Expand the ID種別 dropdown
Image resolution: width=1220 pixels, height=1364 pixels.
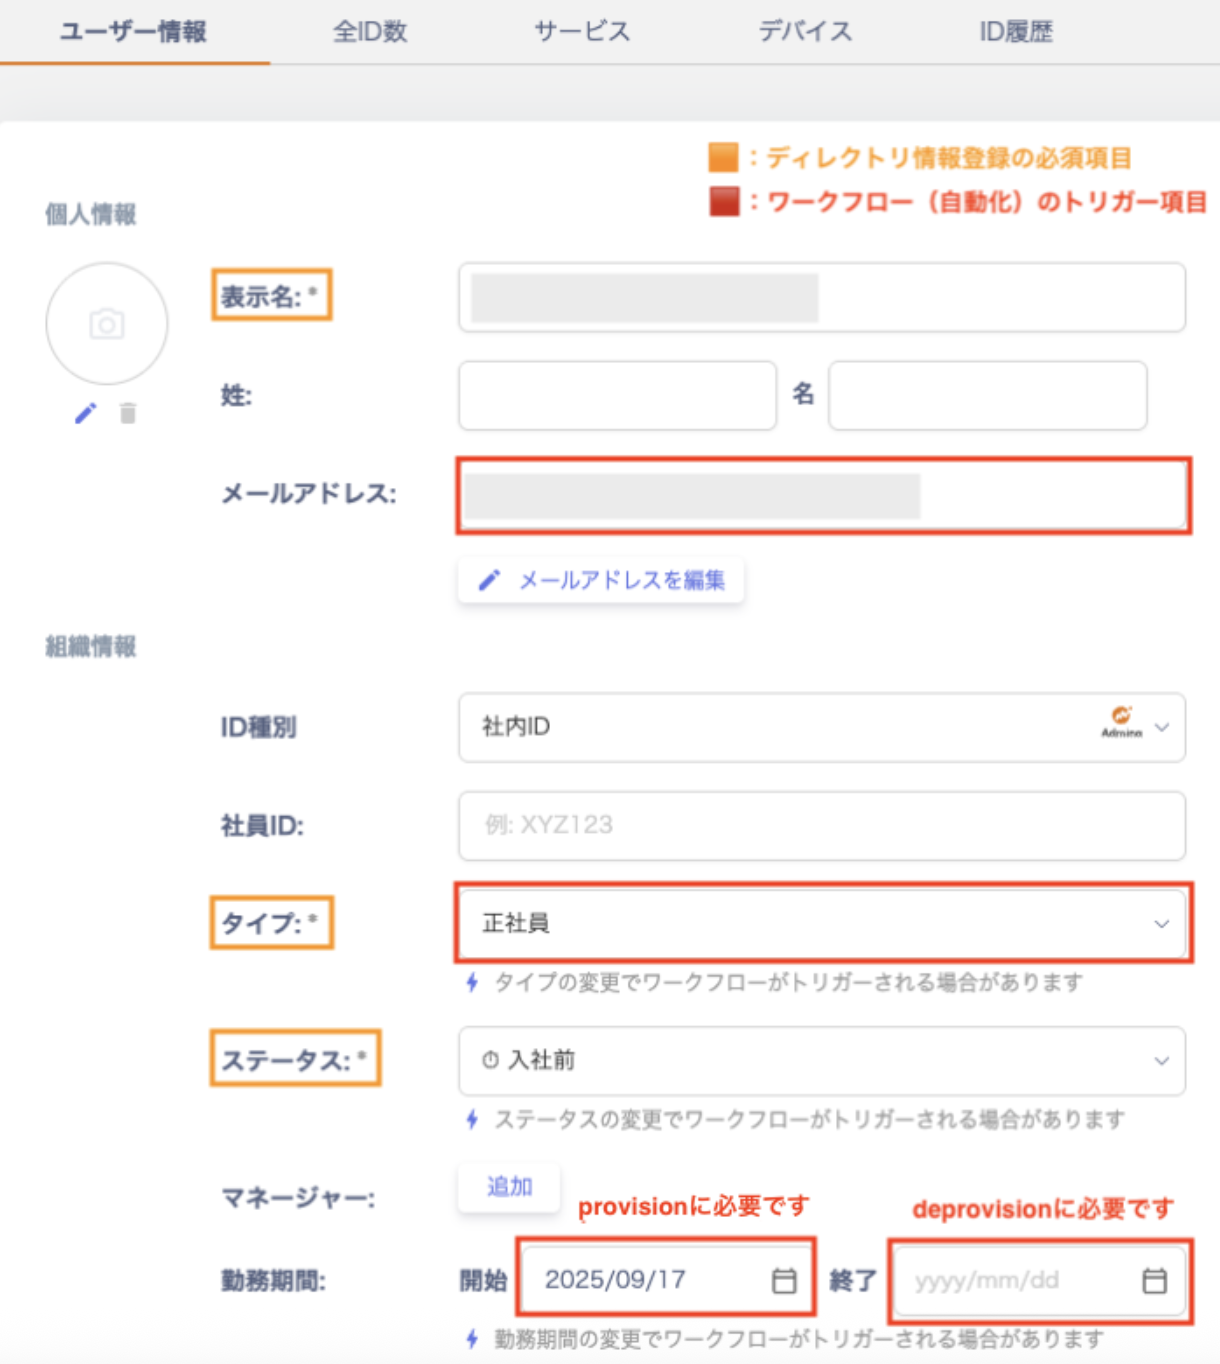pos(1162,727)
